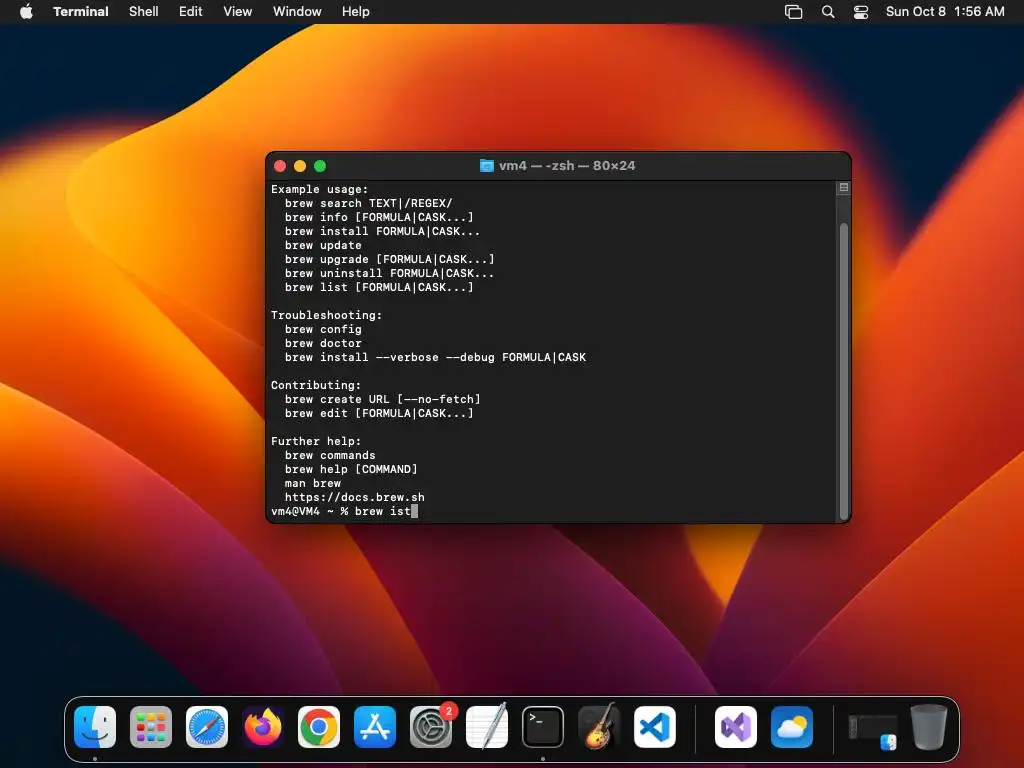1024x768 pixels.
Task: Click the split pane icon in Terminal
Action: 844,187
